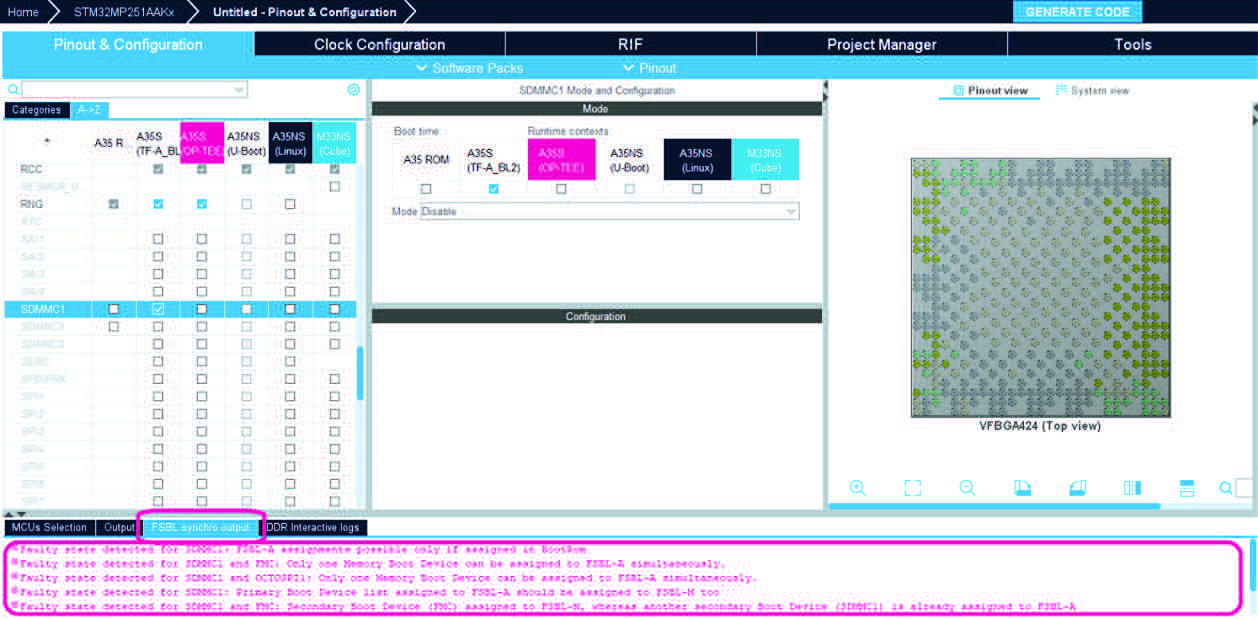Image resolution: width=1258 pixels, height=619 pixels.
Task: Click Untitled - Pinout & Configuration breadcrumb
Action: click(x=304, y=12)
